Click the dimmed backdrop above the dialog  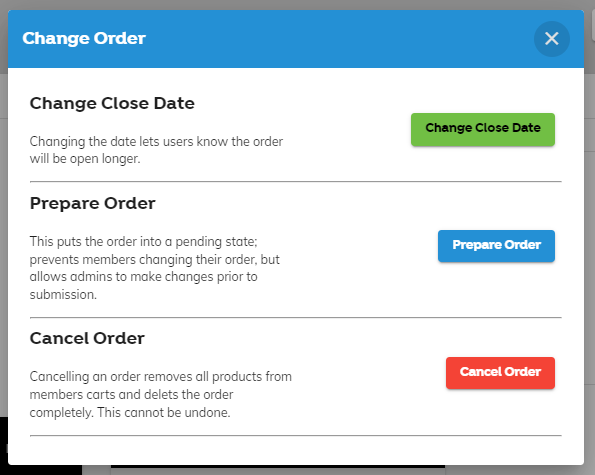(x=296, y=5)
